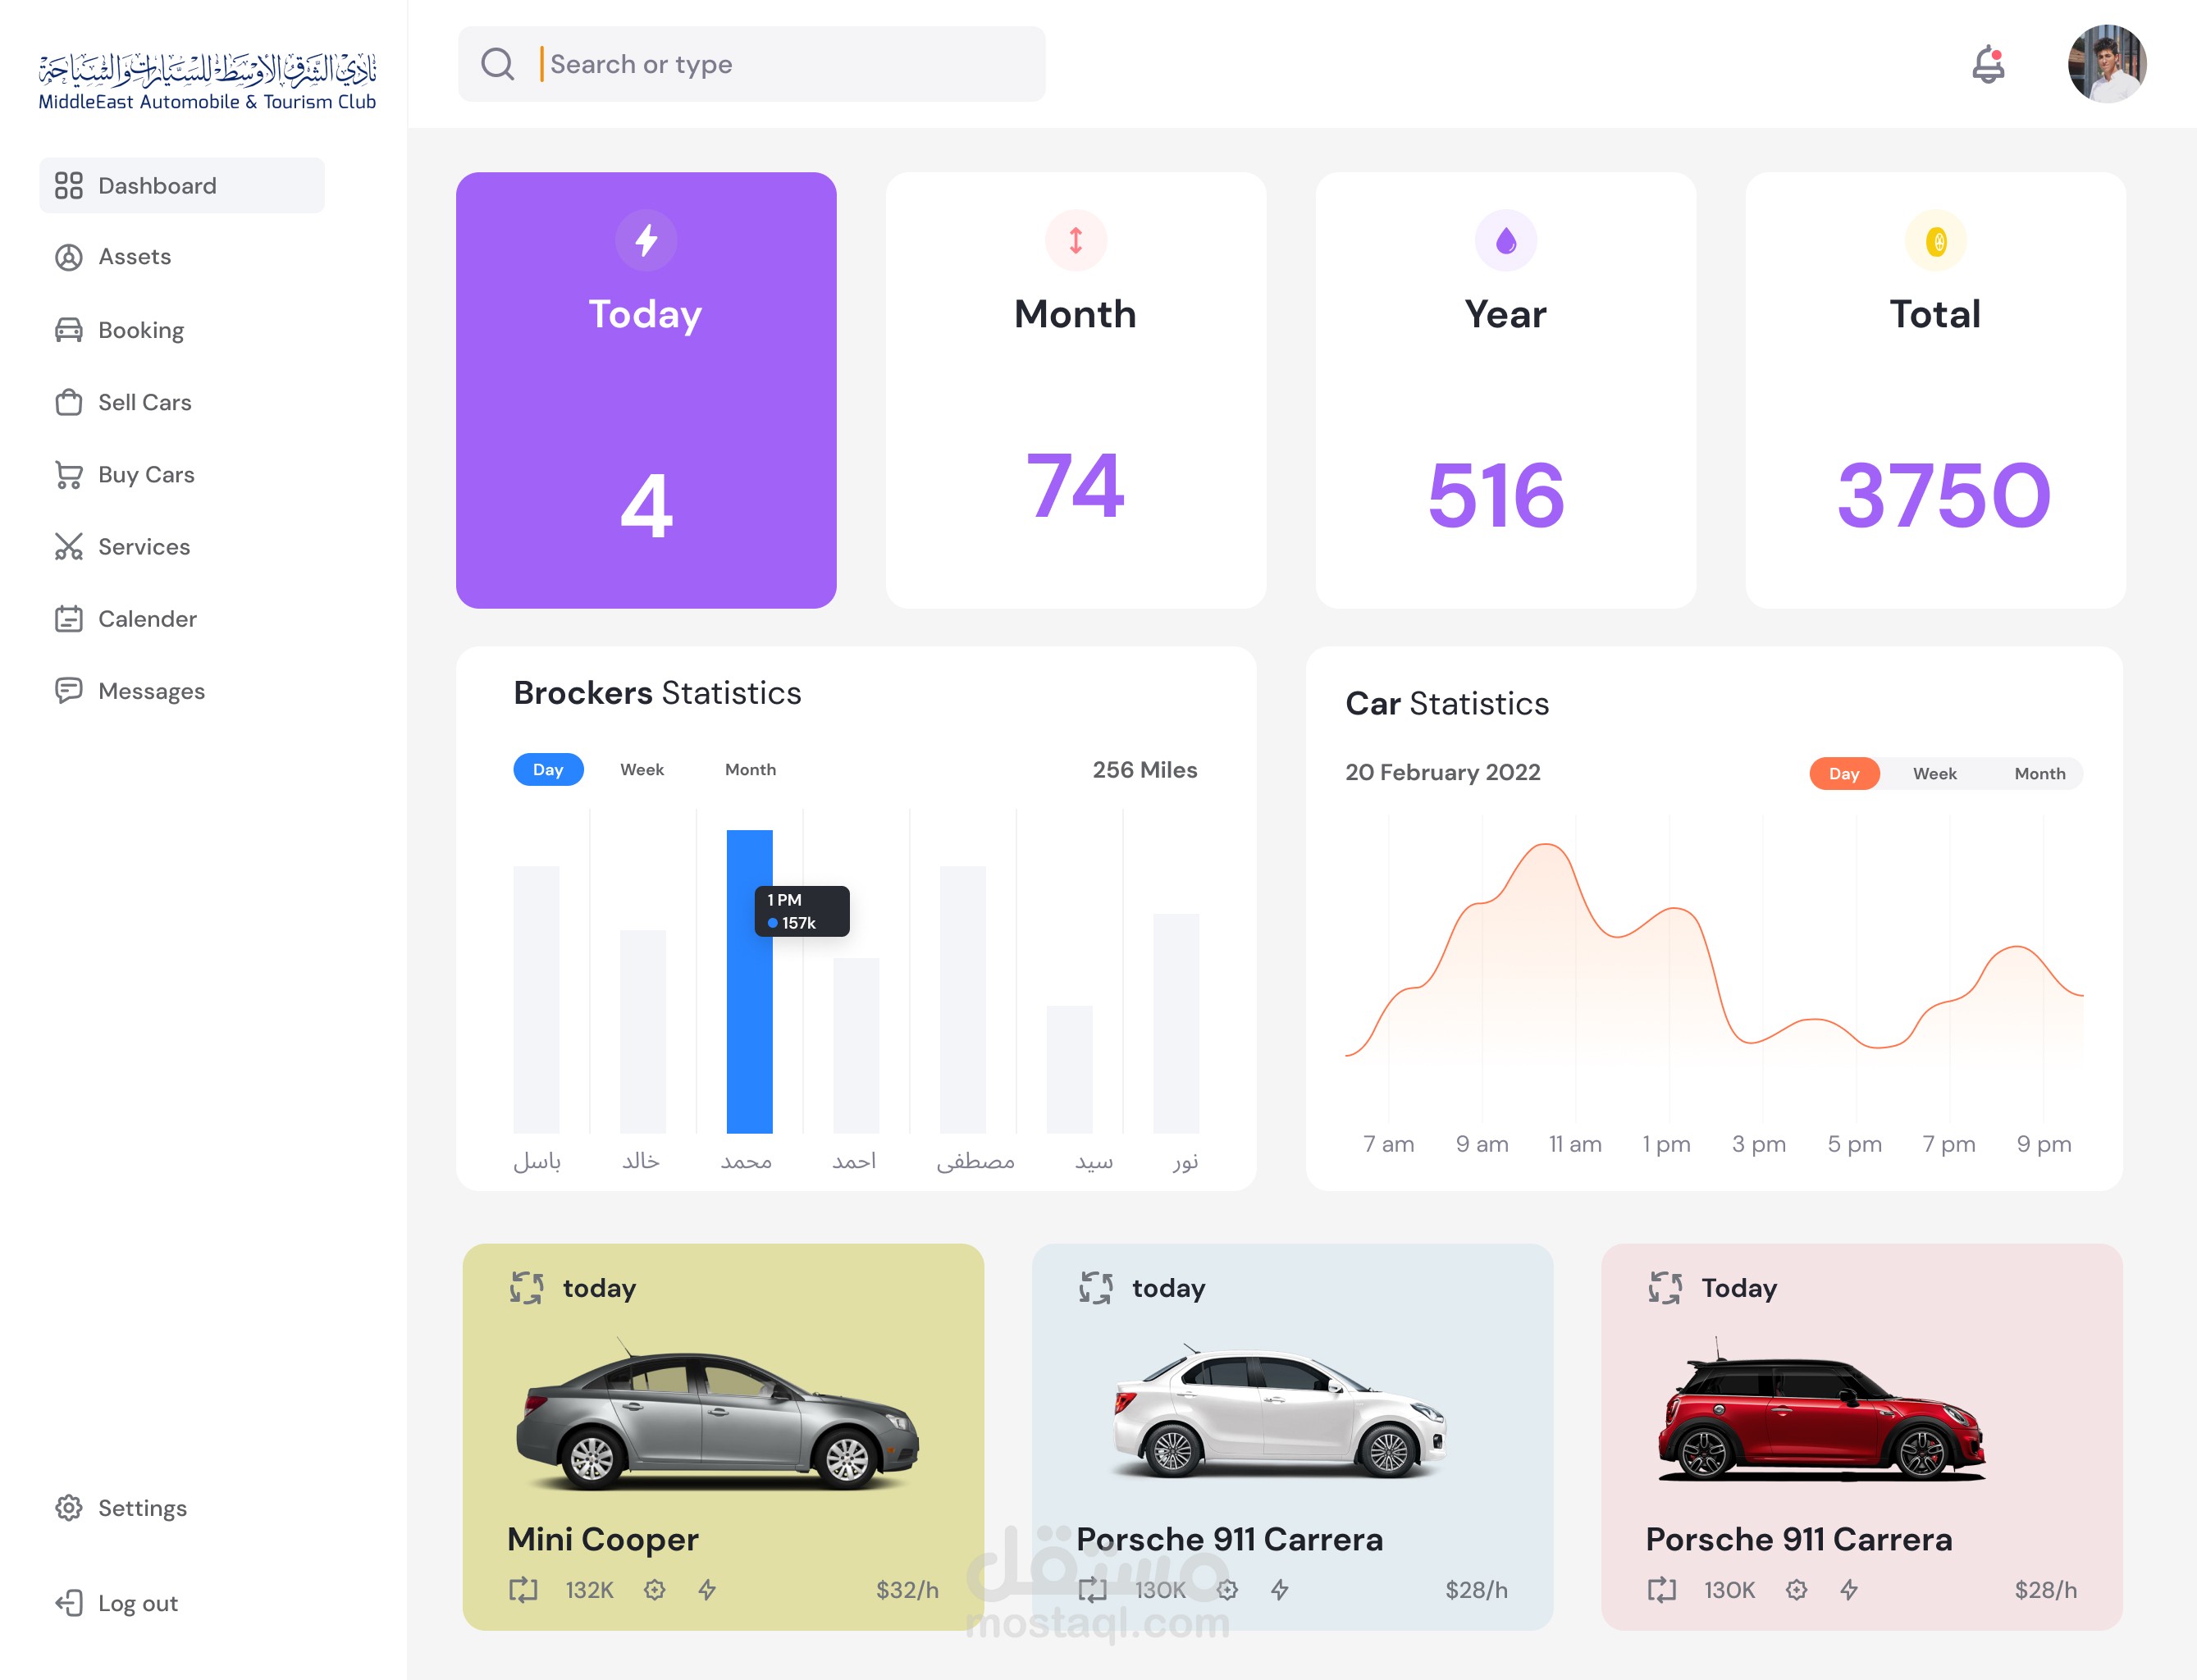Click the notification bell icon

[1988, 66]
